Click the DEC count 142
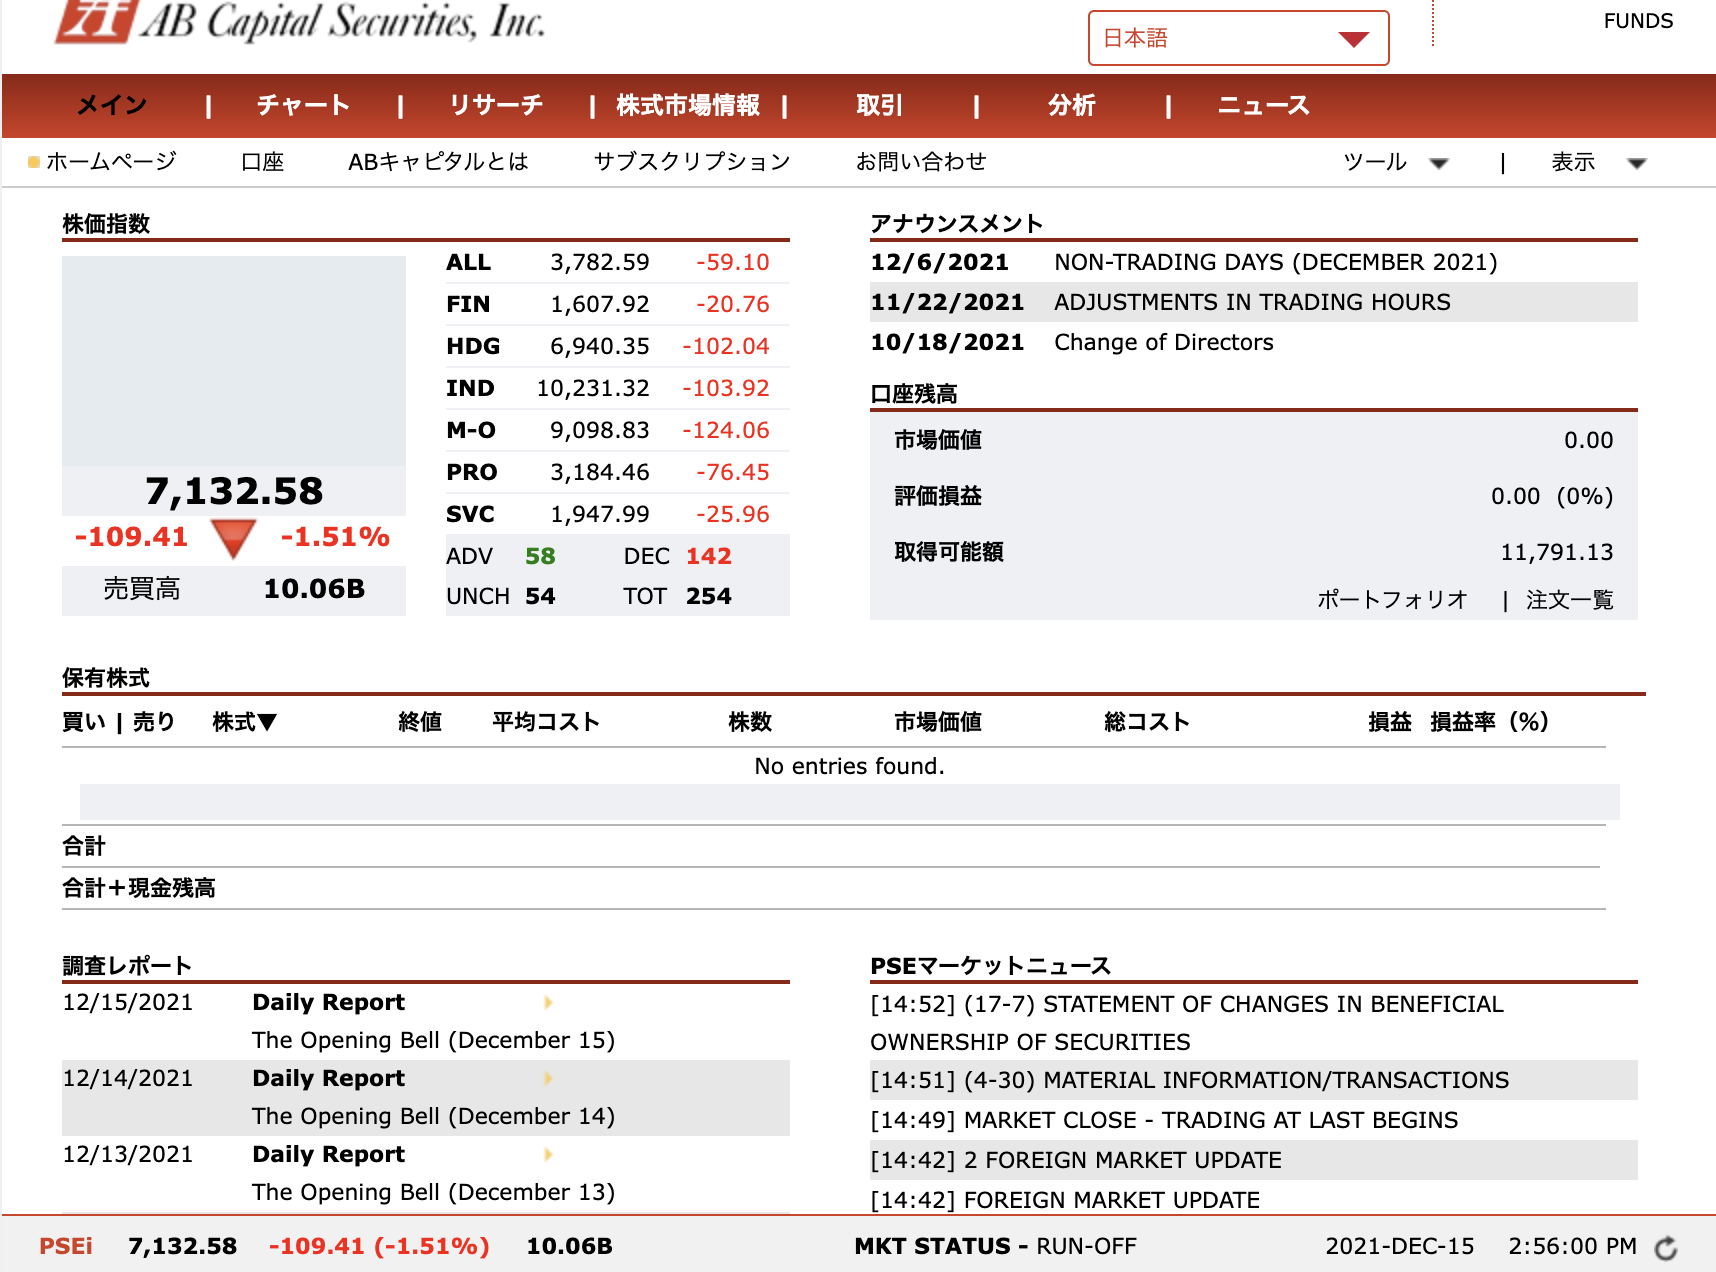Screen dimensions: 1716x1272 pyautogui.click(x=709, y=556)
